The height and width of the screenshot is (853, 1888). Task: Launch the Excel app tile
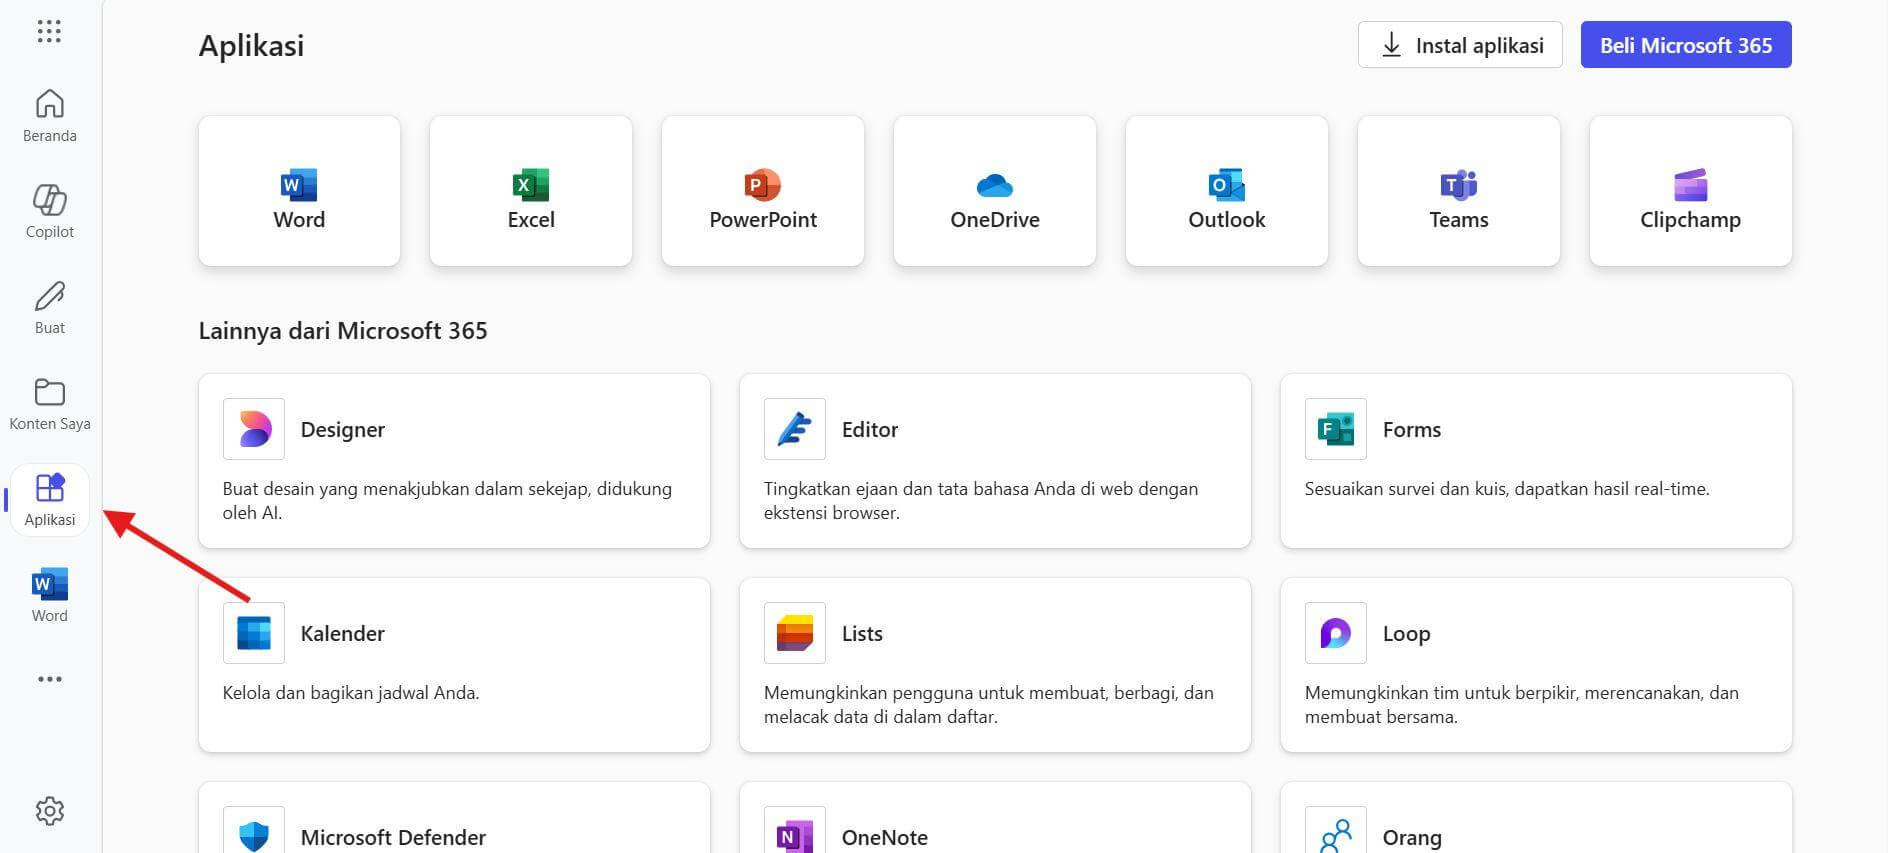pyautogui.click(x=531, y=191)
